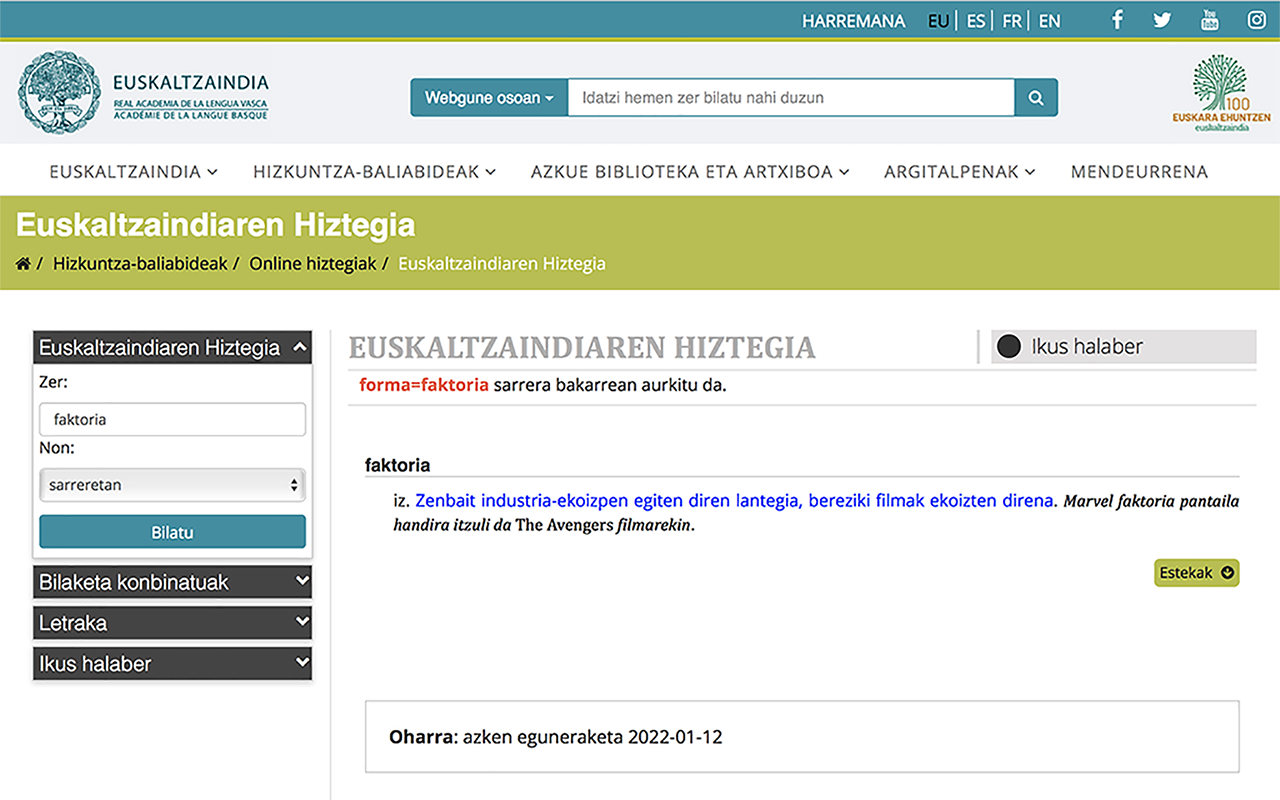1280x800 pixels.
Task: Open the sarreretan select box
Action: (172, 485)
